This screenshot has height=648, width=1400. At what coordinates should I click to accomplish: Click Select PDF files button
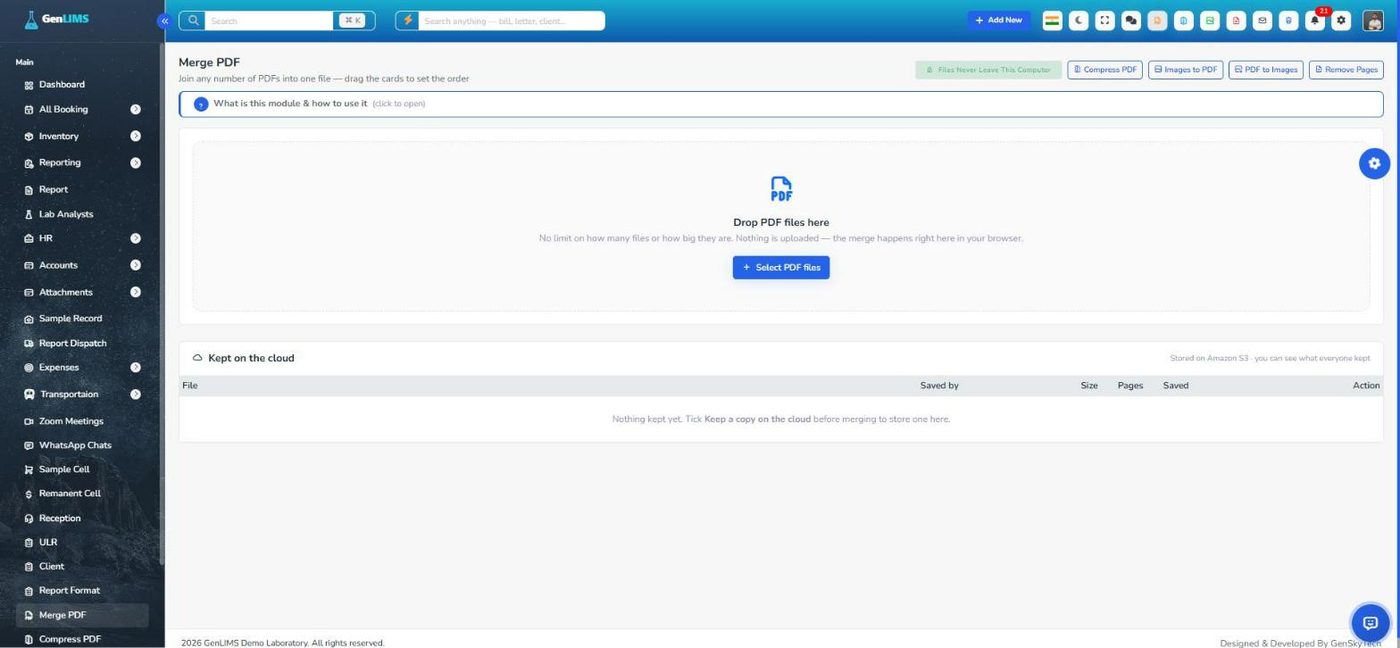781,268
